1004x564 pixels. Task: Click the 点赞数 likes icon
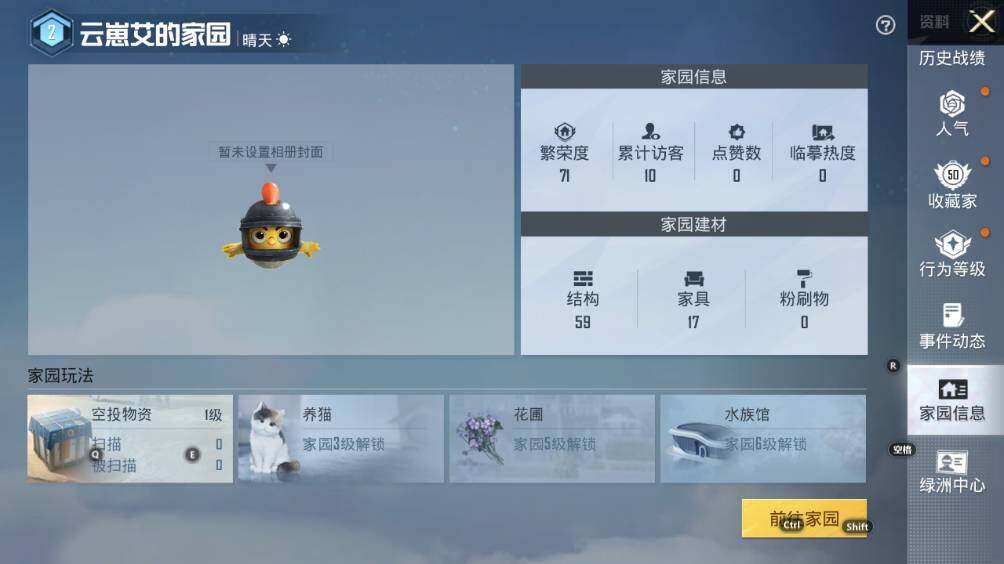tap(736, 132)
